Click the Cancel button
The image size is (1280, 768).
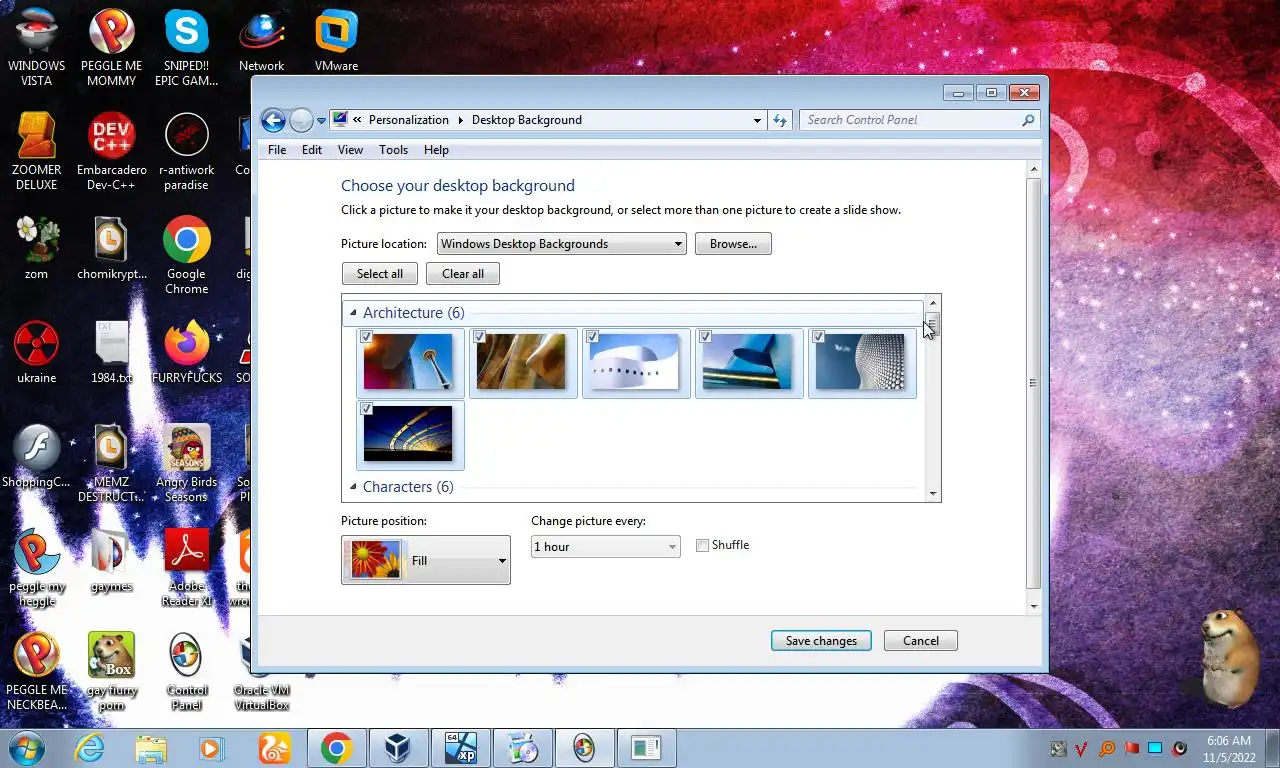921,641
